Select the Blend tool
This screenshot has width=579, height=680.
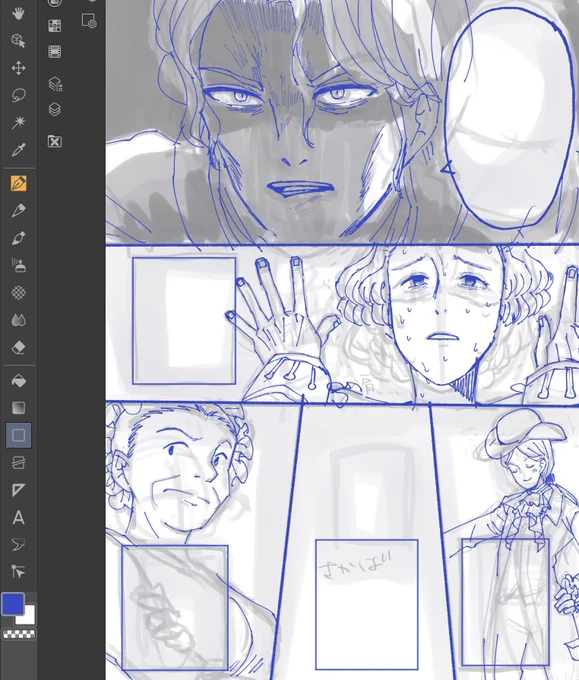[x=18, y=320]
